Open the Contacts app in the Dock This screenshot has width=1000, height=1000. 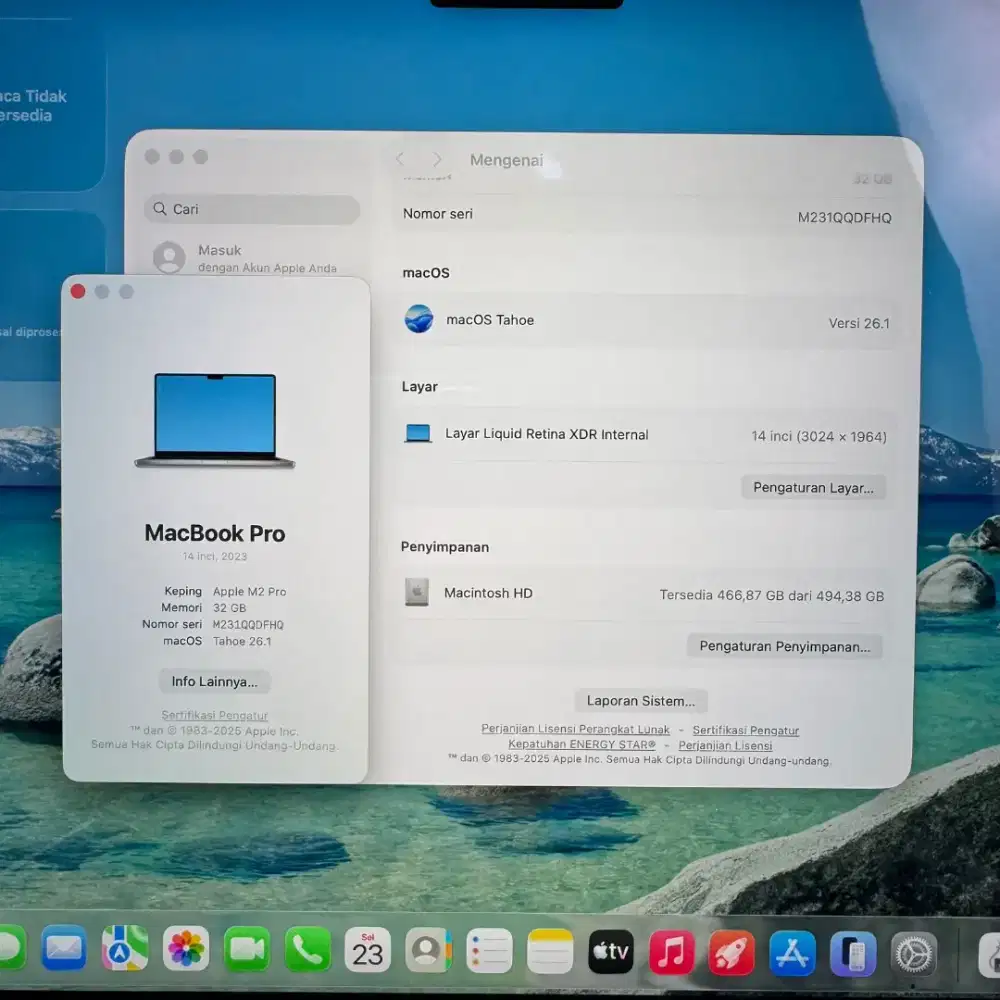[x=429, y=950]
